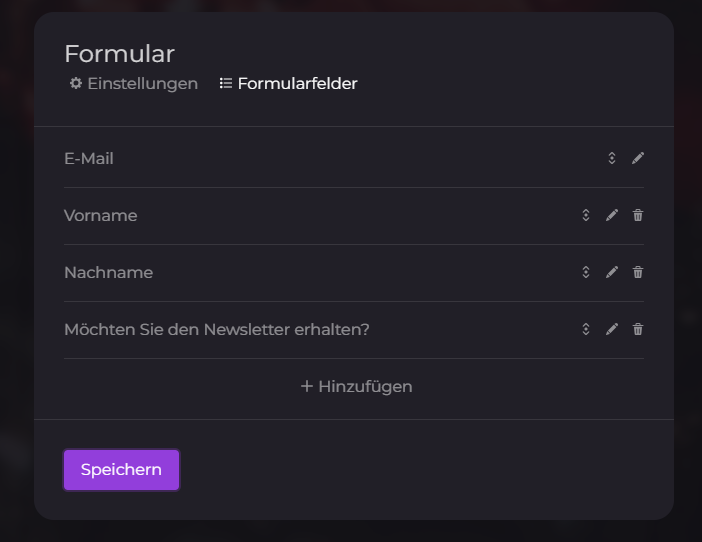Image resolution: width=702 pixels, height=542 pixels.
Task: Switch to the Einstellungen tab
Action: pyautogui.click(x=133, y=84)
